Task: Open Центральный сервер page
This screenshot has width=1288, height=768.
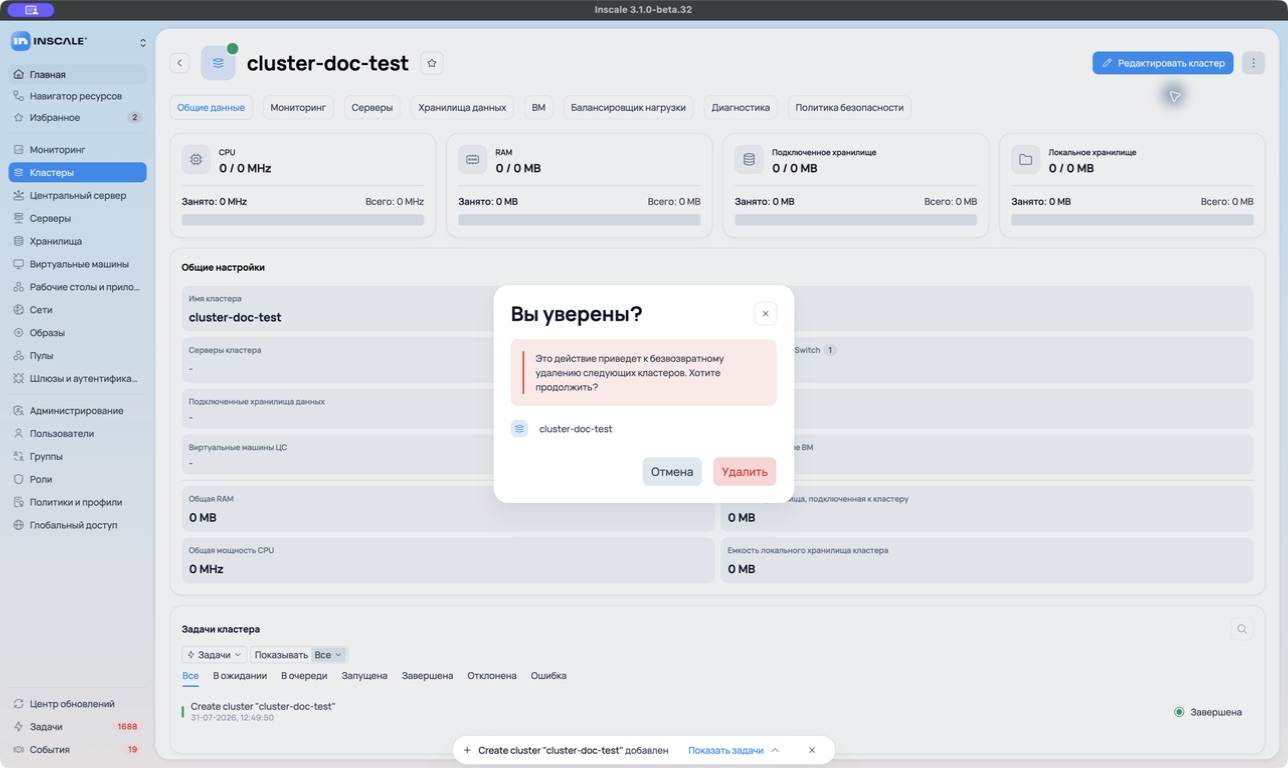Action: coord(77,196)
